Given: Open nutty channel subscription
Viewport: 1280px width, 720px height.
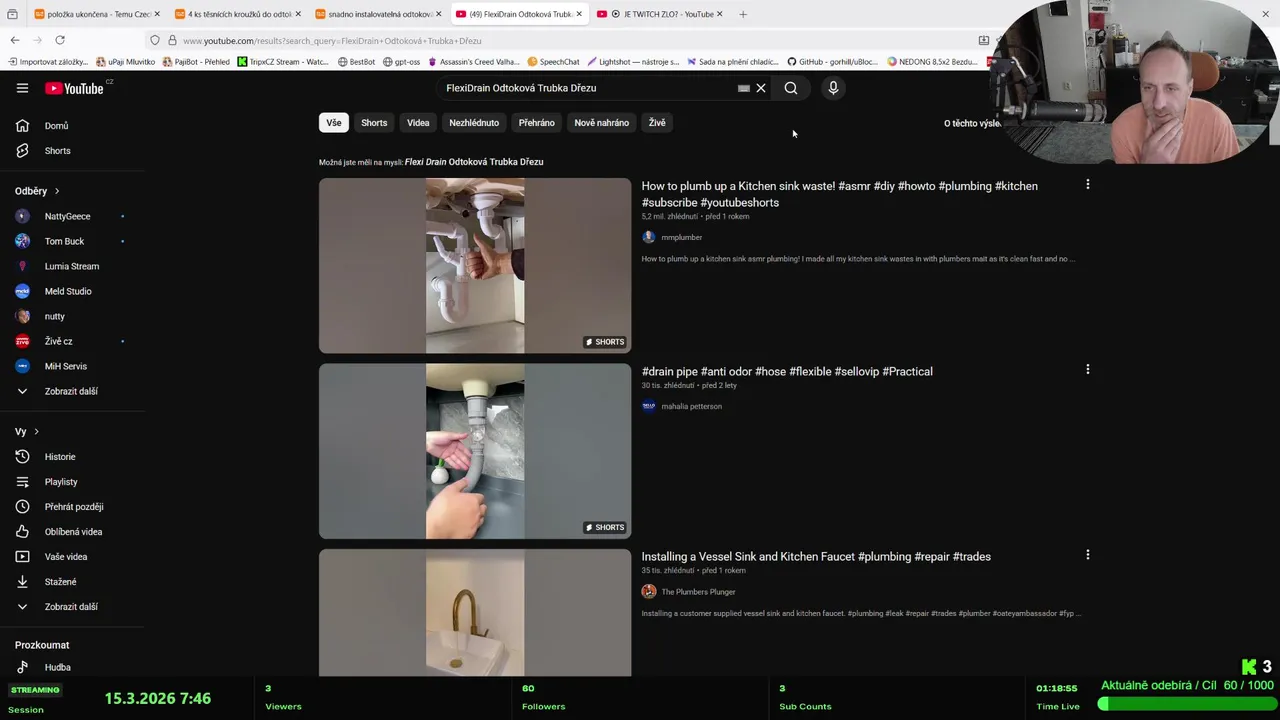Looking at the screenshot, I should click(x=54, y=316).
